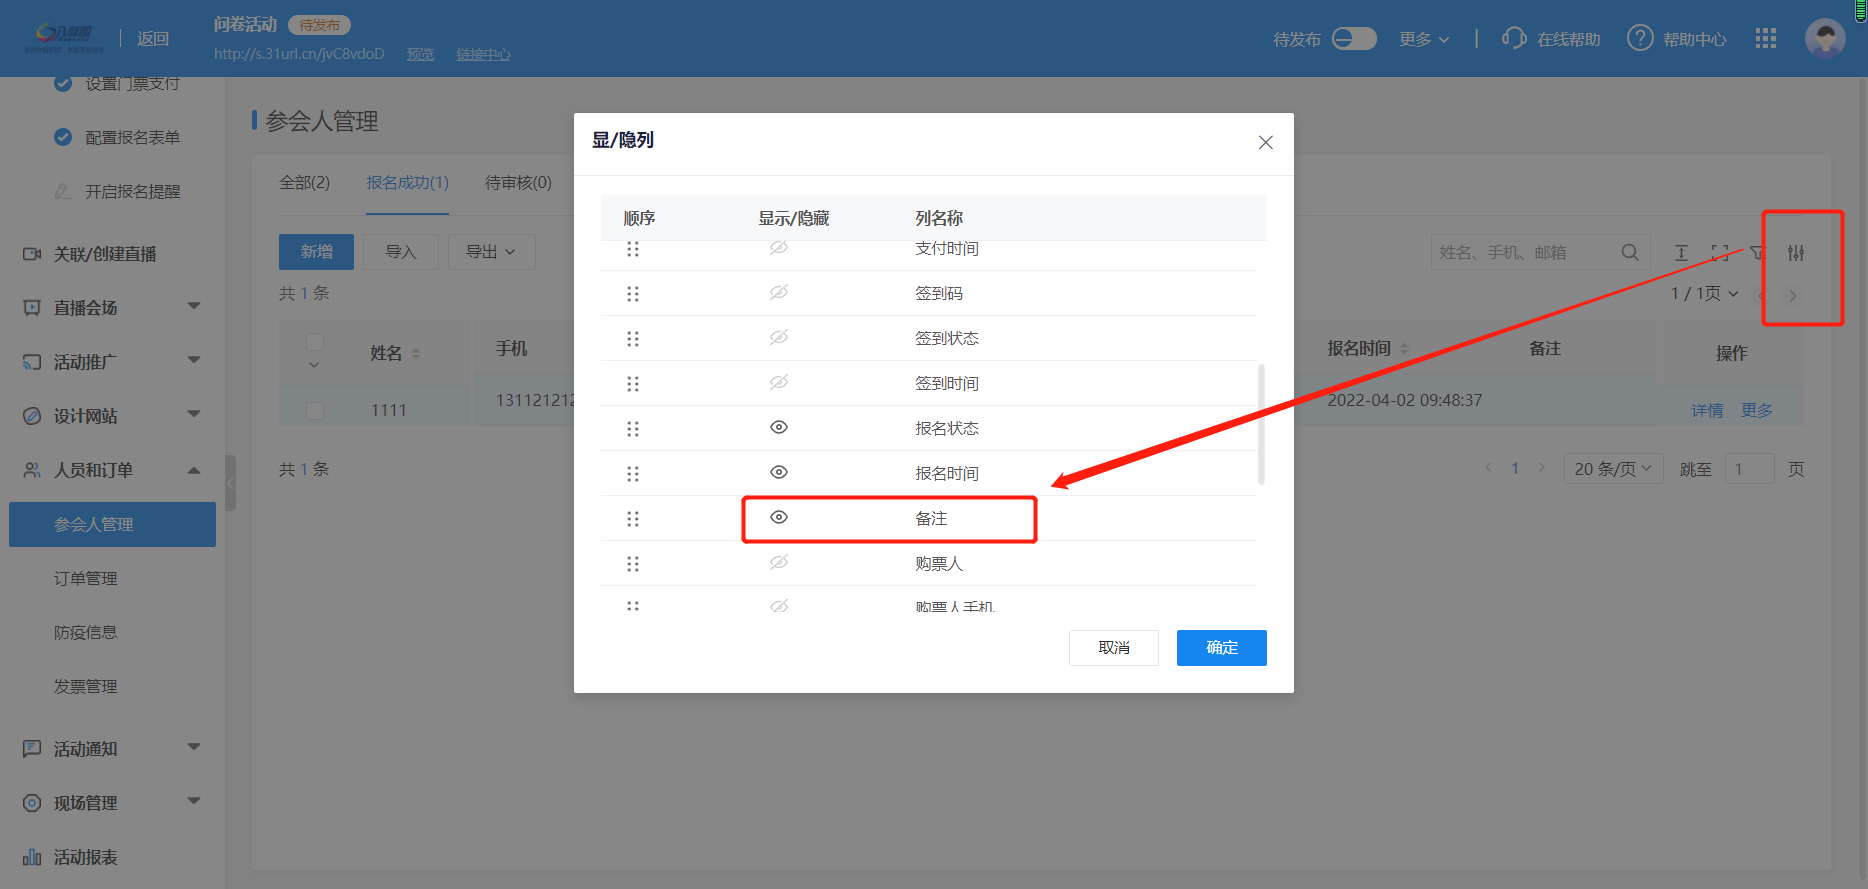
Task: Click drag handle icon for 签到码 row
Action: tap(632, 293)
